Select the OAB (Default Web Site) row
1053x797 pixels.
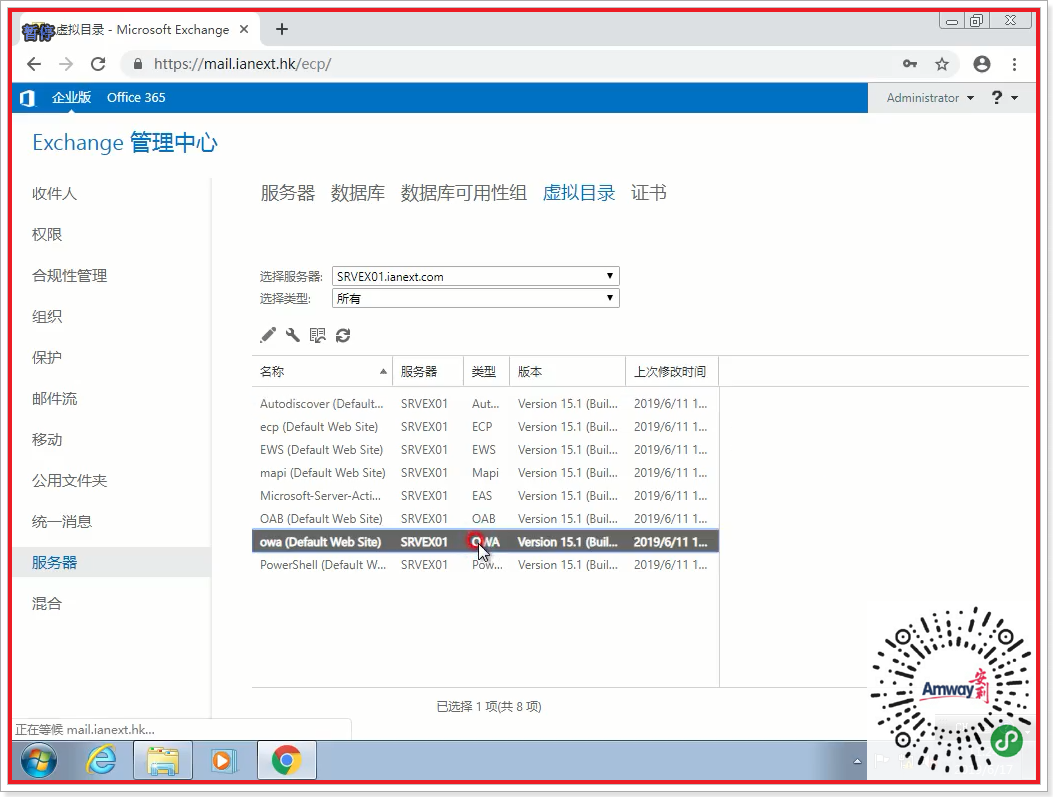[x=485, y=519]
